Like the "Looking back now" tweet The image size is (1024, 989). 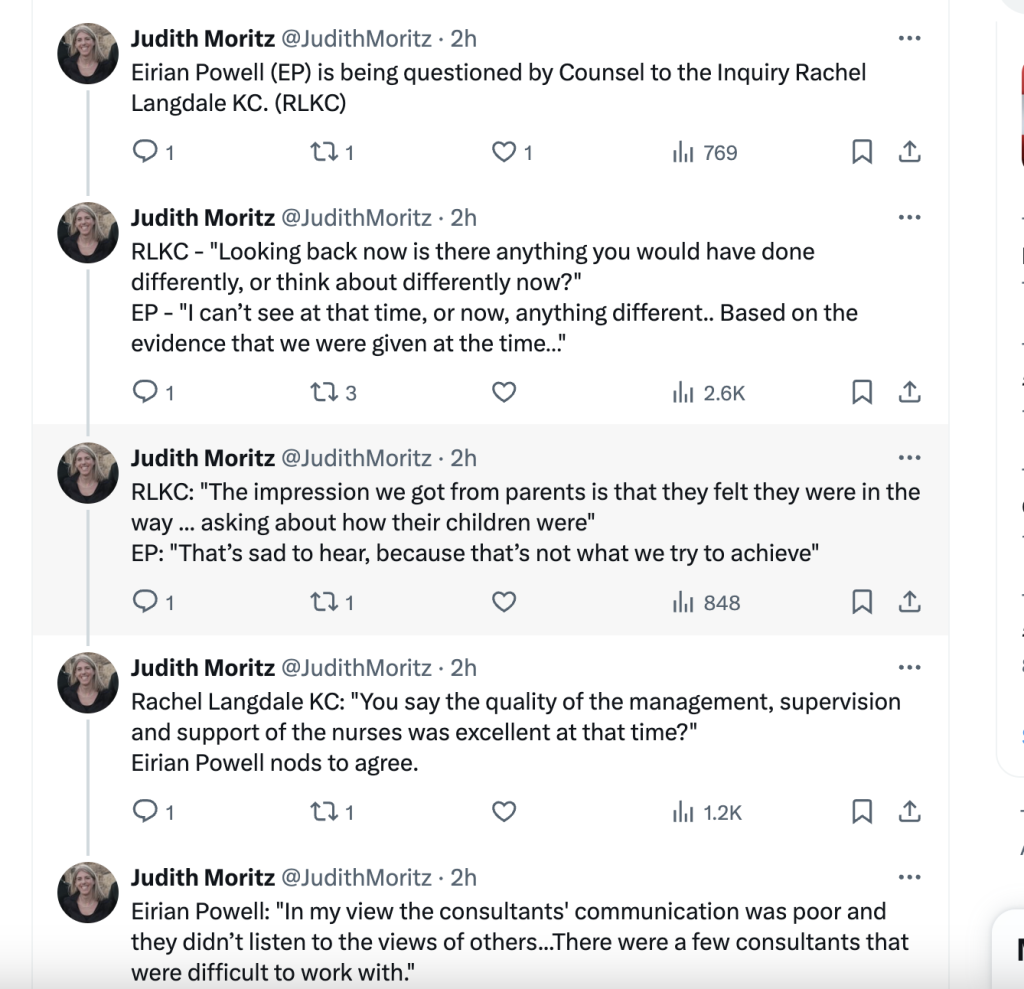tap(504, 393)
